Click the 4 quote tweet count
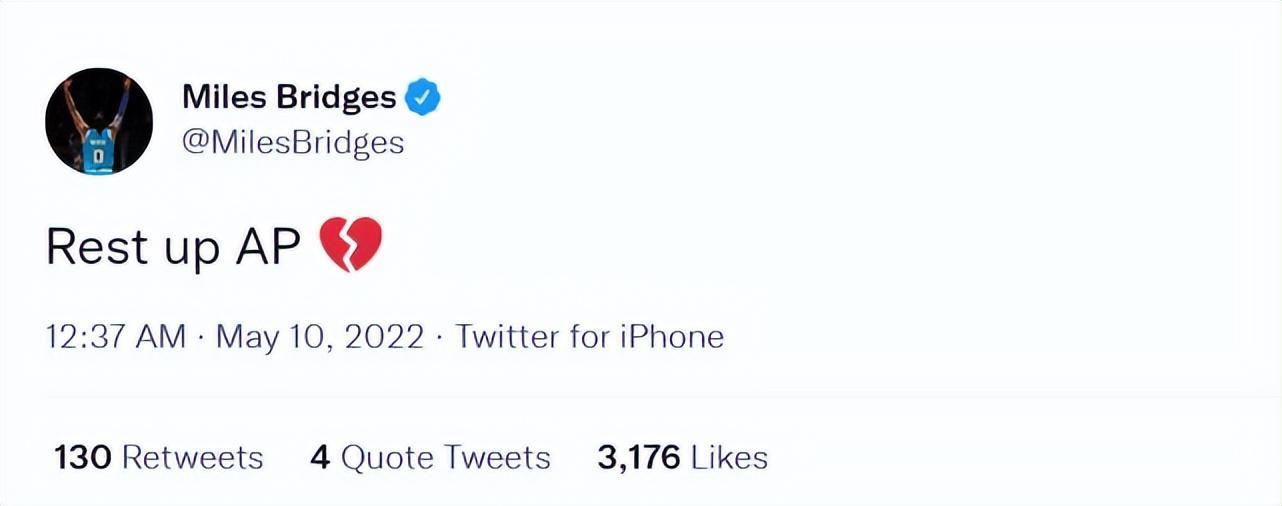The width and height of the screenshot is (1282, 506). coord(320,458)
